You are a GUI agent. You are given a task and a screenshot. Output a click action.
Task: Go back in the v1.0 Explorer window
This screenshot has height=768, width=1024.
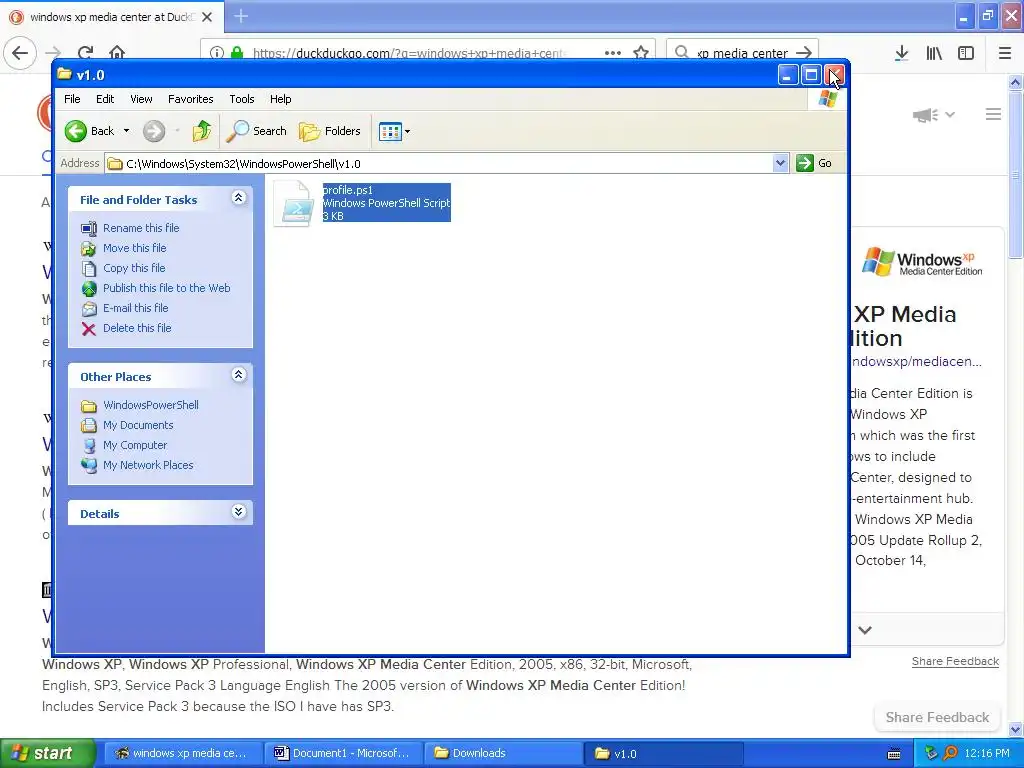(89, 131)
